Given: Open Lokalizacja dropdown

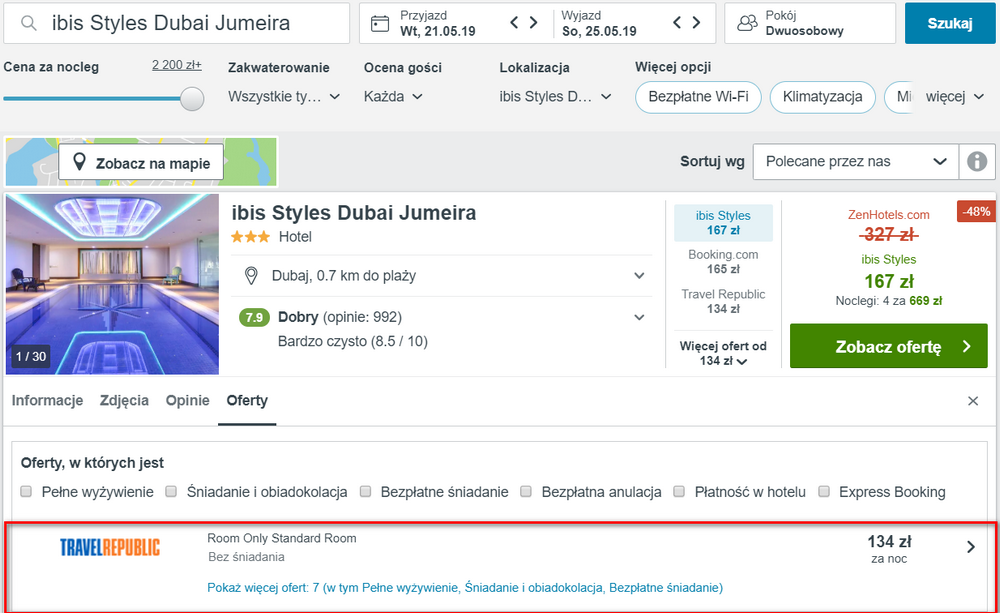Looking at the screenshot, I should (555, 97).
